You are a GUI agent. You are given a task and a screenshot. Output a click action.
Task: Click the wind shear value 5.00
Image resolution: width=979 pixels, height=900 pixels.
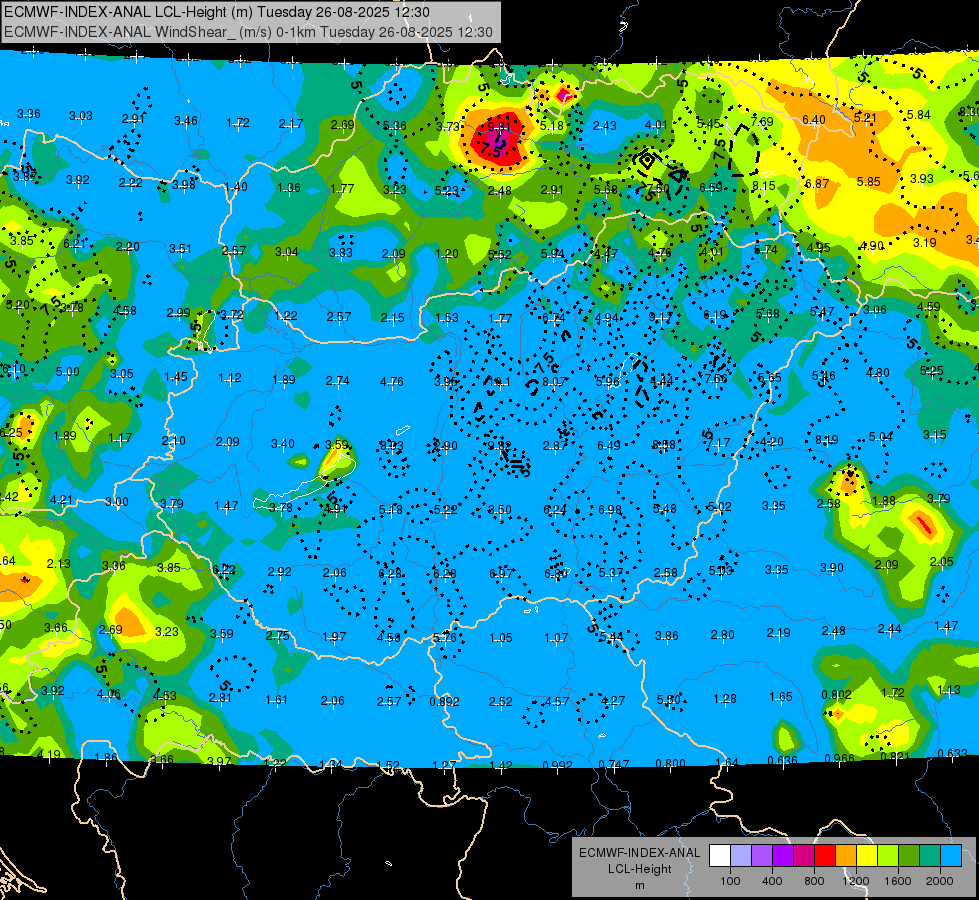[x=67, y=372]
